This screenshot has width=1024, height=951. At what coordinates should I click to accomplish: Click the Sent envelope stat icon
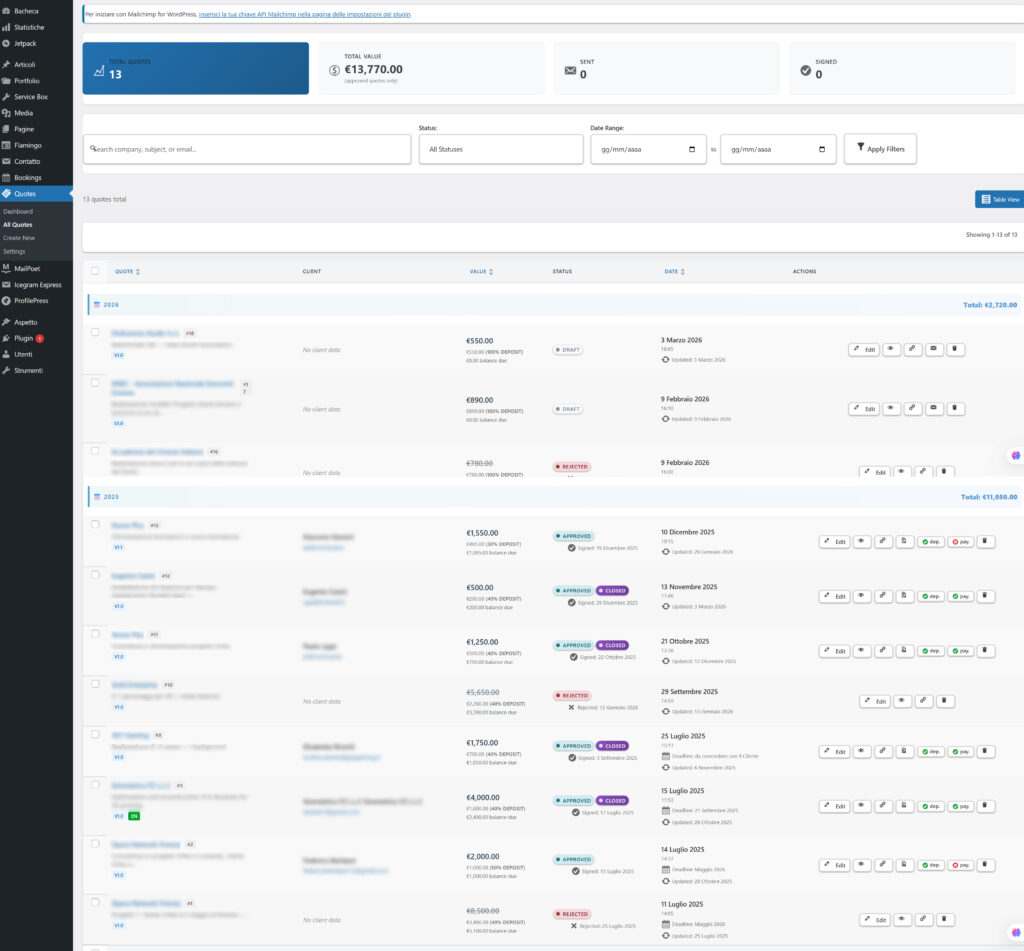tap(570, 71)
